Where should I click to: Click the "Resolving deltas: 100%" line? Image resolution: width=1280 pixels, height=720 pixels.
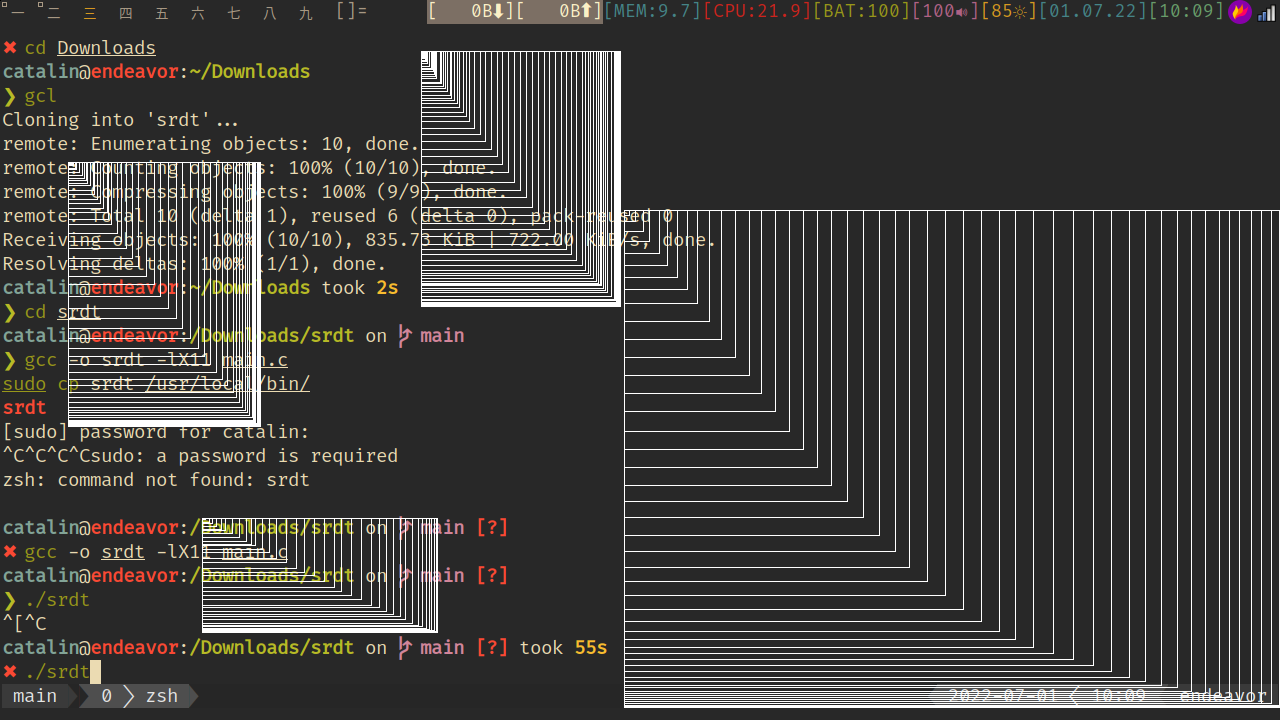pos(194,264)
